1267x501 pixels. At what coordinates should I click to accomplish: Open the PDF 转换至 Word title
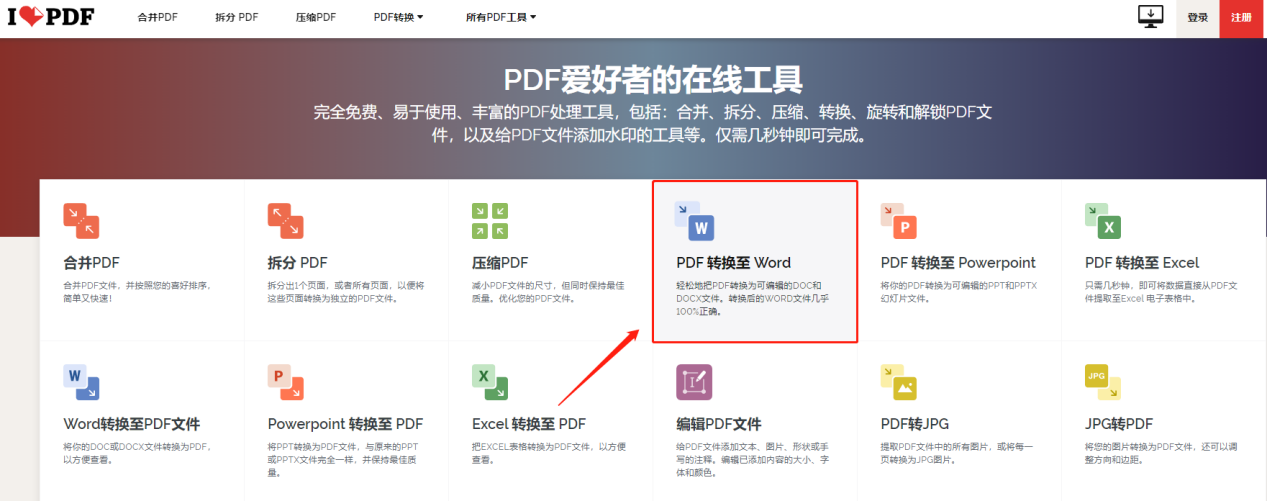[734, 263]
